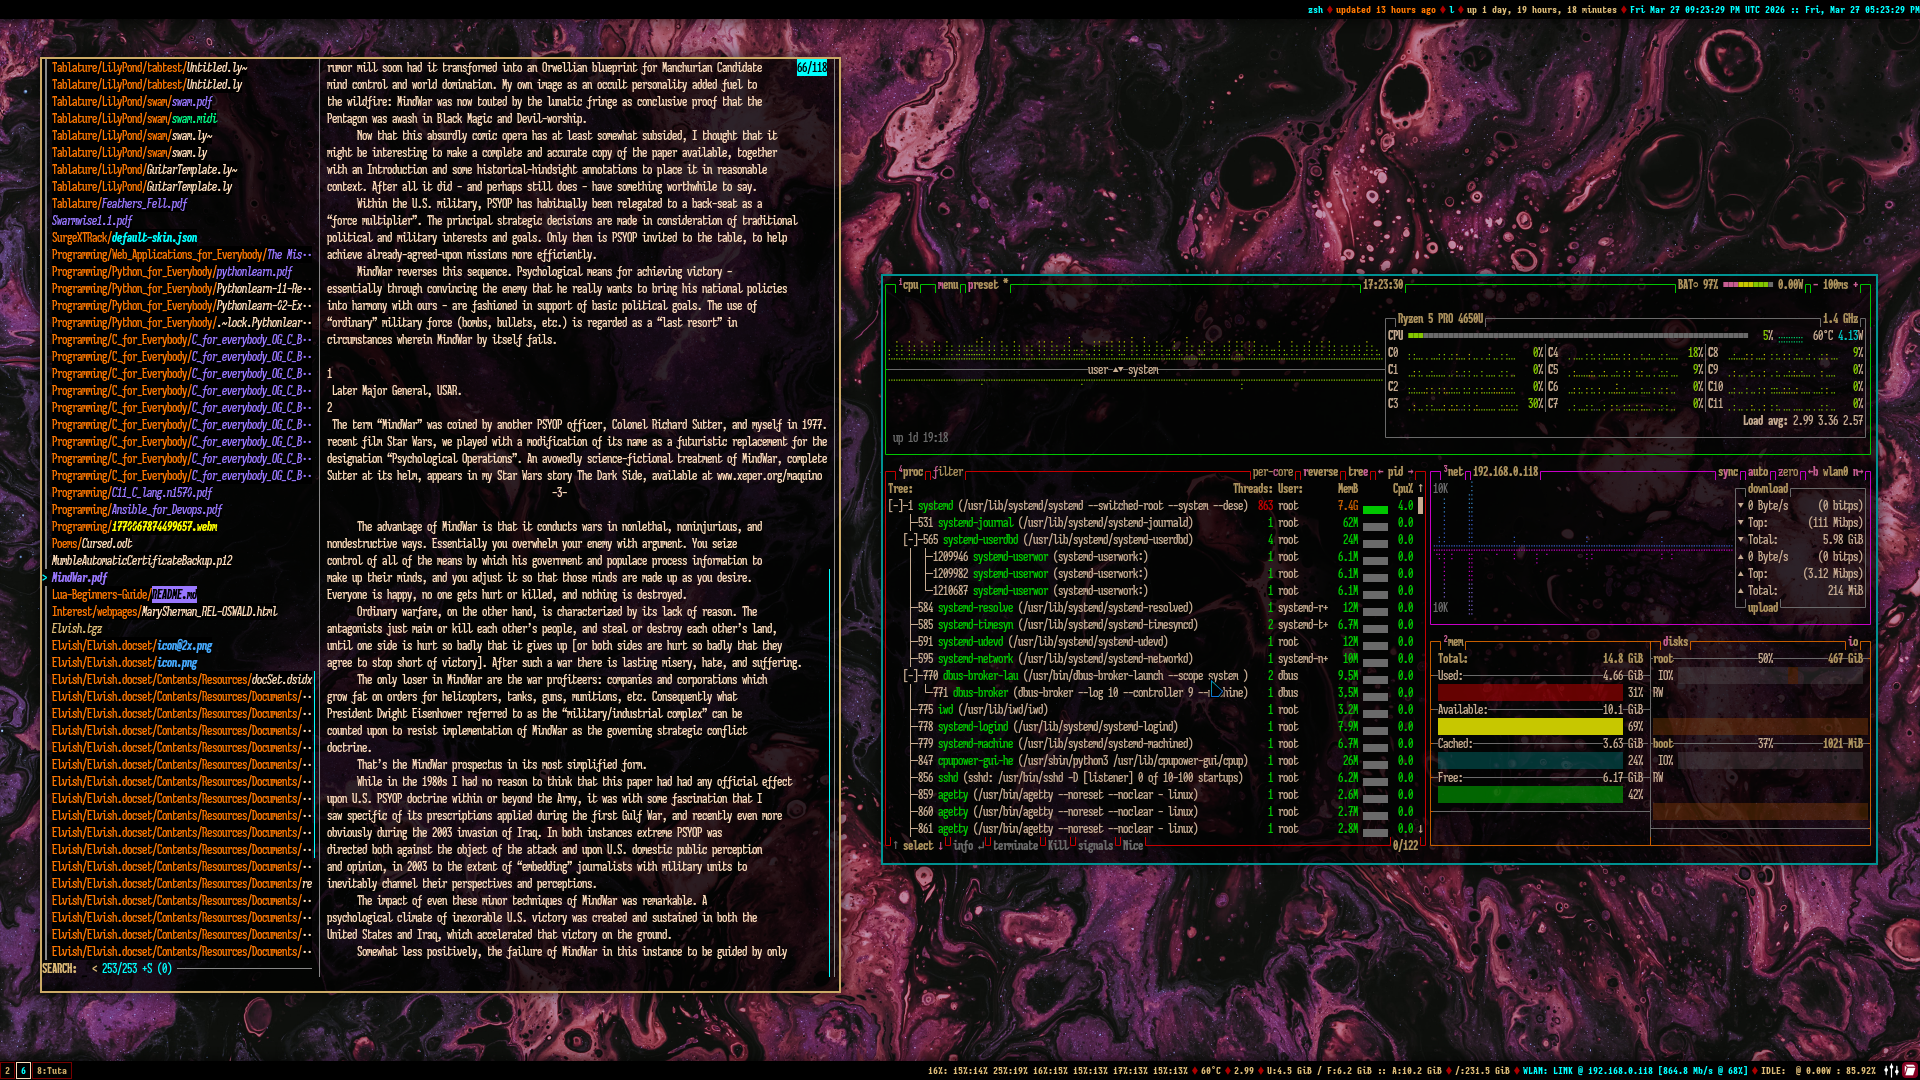Viewport: 1920px width, 1080px height.
Task: Click preset in the cpu box header
Action: [982, 285]
